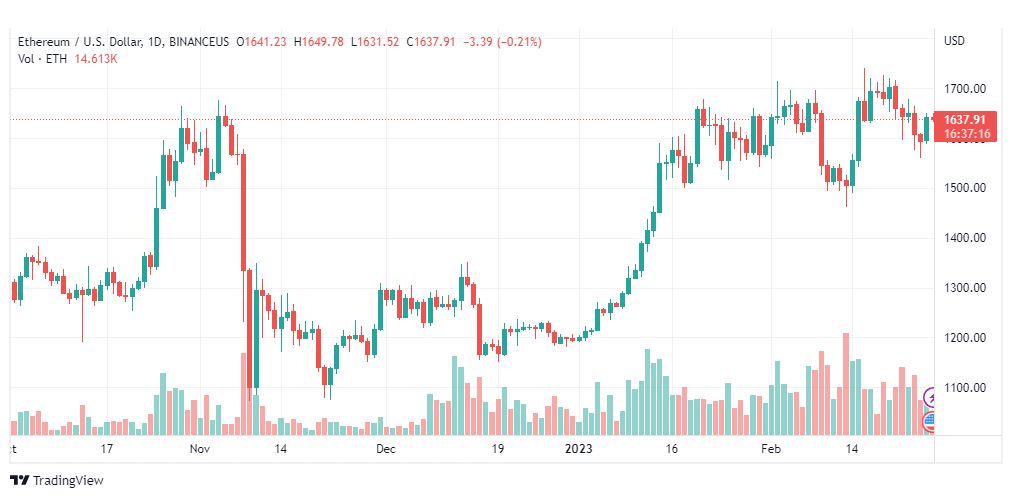The image size is (1012, 498).
Task: Click the red 1637.91 current price label
Action: pos(965,120)
